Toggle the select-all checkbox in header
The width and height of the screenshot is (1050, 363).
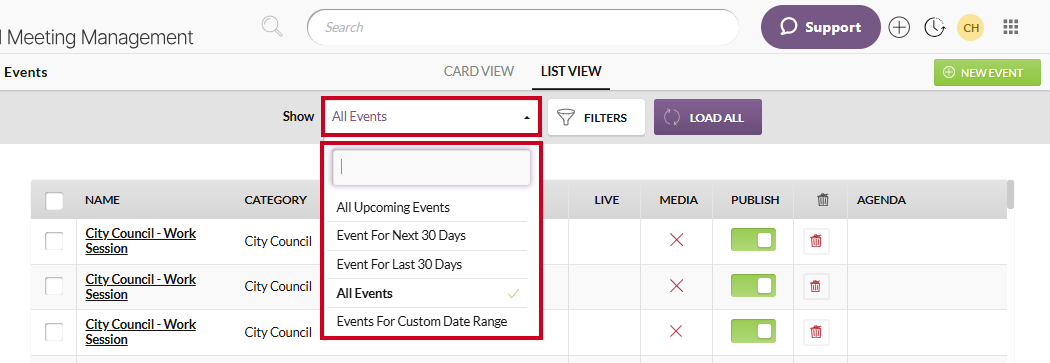[54, 201]
